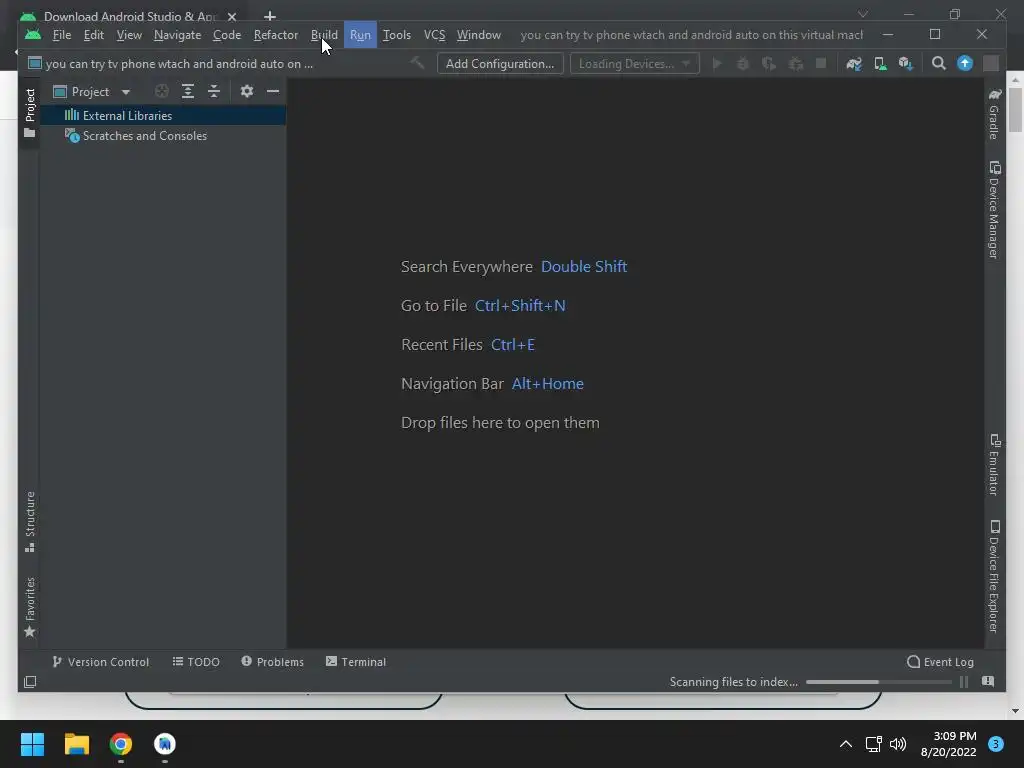Image resolution: width=1024 pixels, height=768 pixels.
Task: Open the Loading Devices dropdown
Action: (634, 63)
